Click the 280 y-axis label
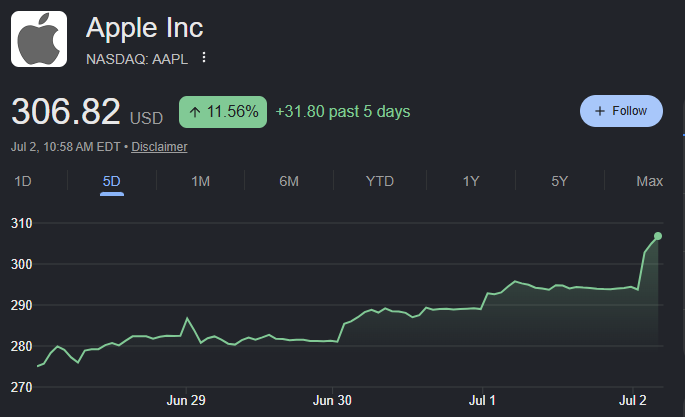Image resolution: width=685 pixels, height=417 pixels. pyautogui.click(x=21, y=346)
